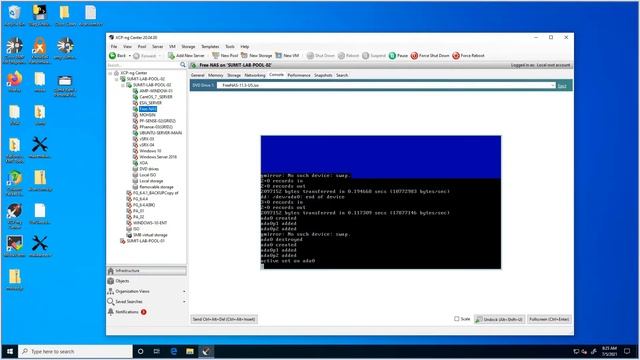The width and height of the screenshot is (640, 360).
Task: Click the Objects cube icon
Action: [111, 281]
